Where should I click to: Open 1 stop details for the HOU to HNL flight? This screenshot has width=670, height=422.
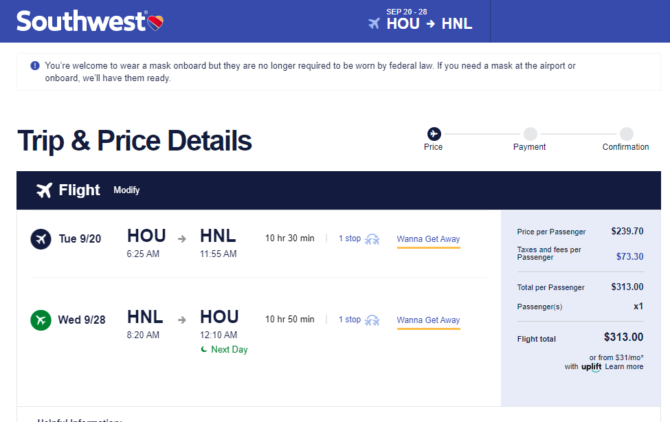(x=350, y=238)
